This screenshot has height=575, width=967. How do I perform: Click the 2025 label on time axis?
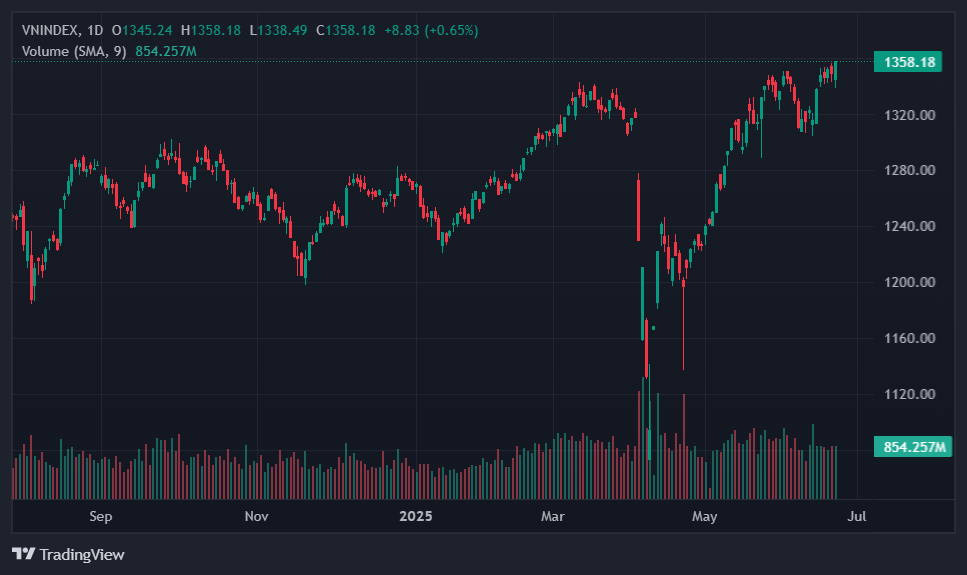pyautogui.click(x=415, y=516)
